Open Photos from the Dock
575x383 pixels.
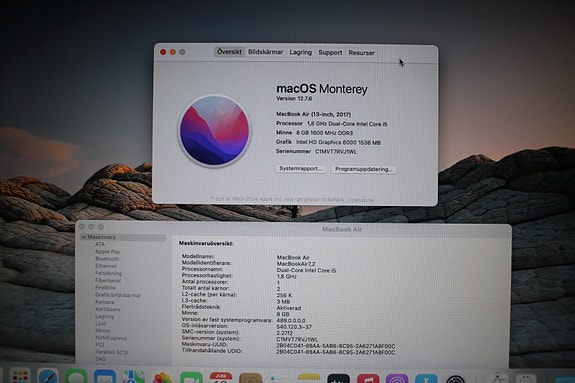point(162,377)
